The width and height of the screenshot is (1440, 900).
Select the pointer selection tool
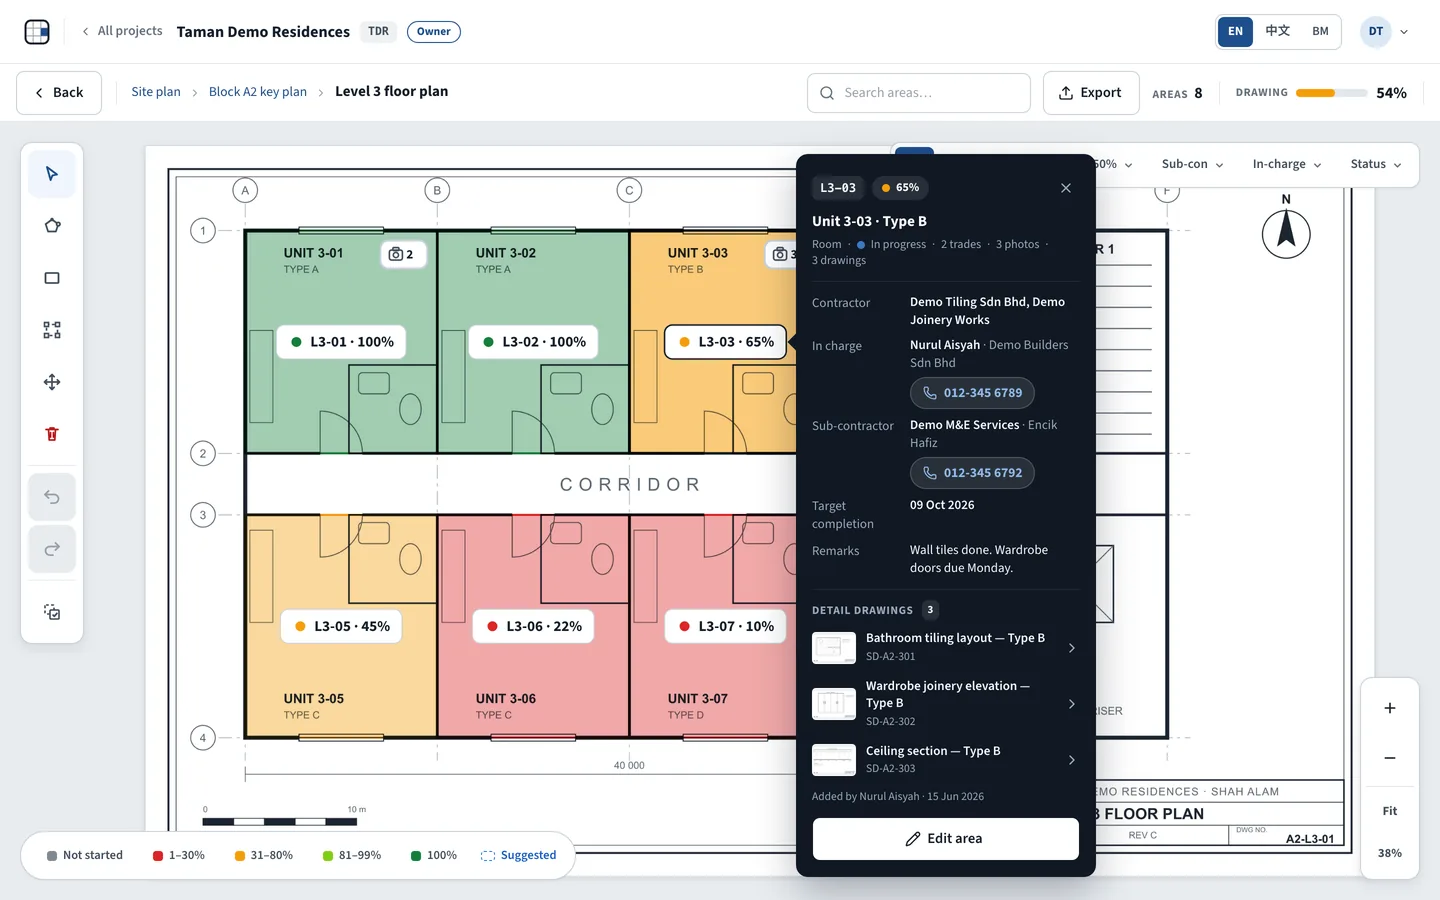[52, 174]
